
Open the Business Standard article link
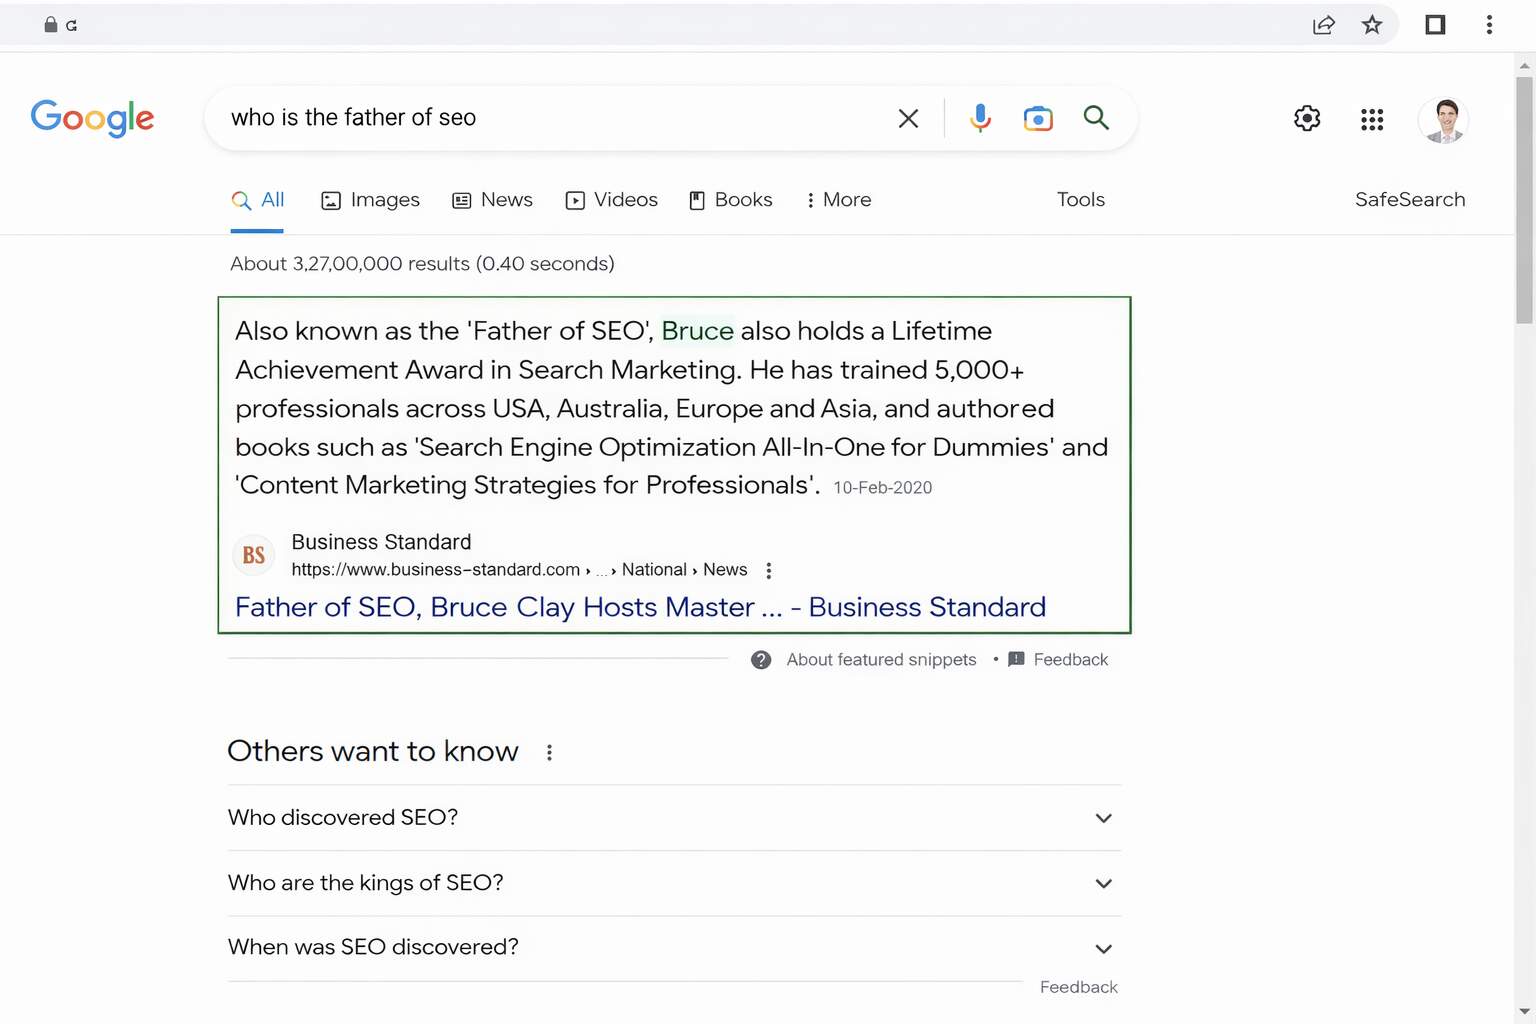pyautogui.click(x=640, y=607)
